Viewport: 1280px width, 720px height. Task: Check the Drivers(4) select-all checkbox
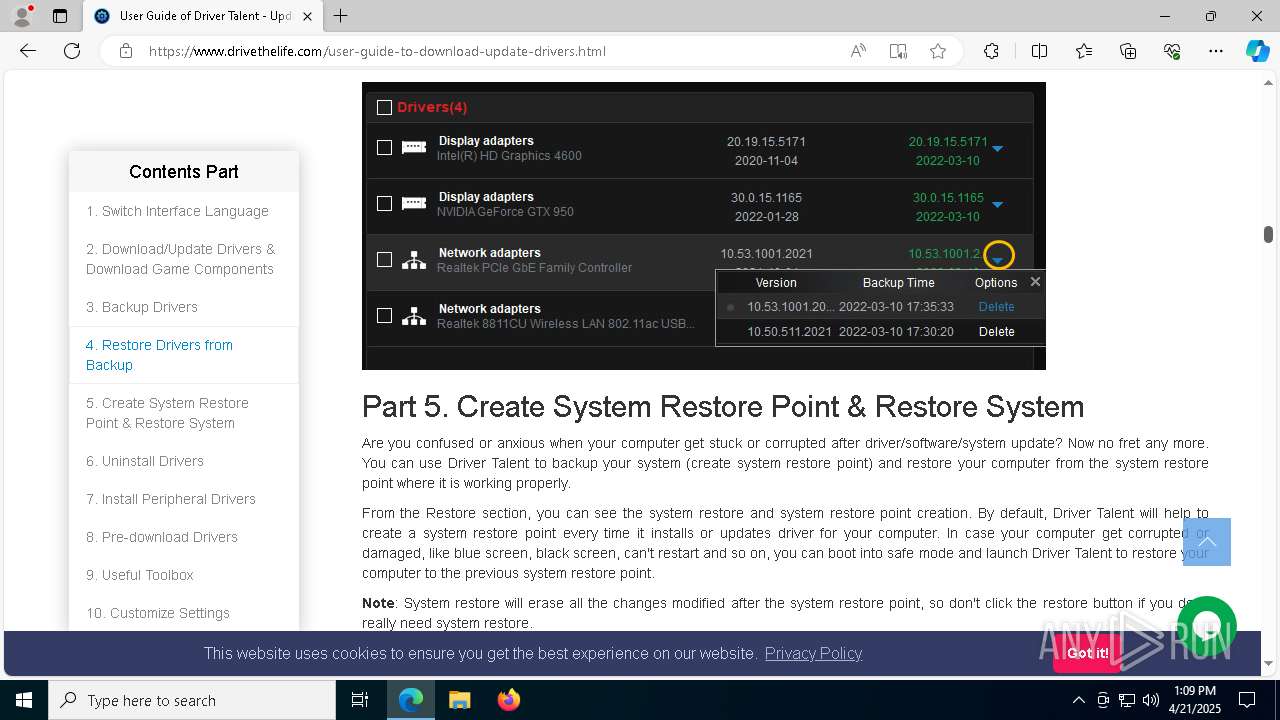point(384,107)
